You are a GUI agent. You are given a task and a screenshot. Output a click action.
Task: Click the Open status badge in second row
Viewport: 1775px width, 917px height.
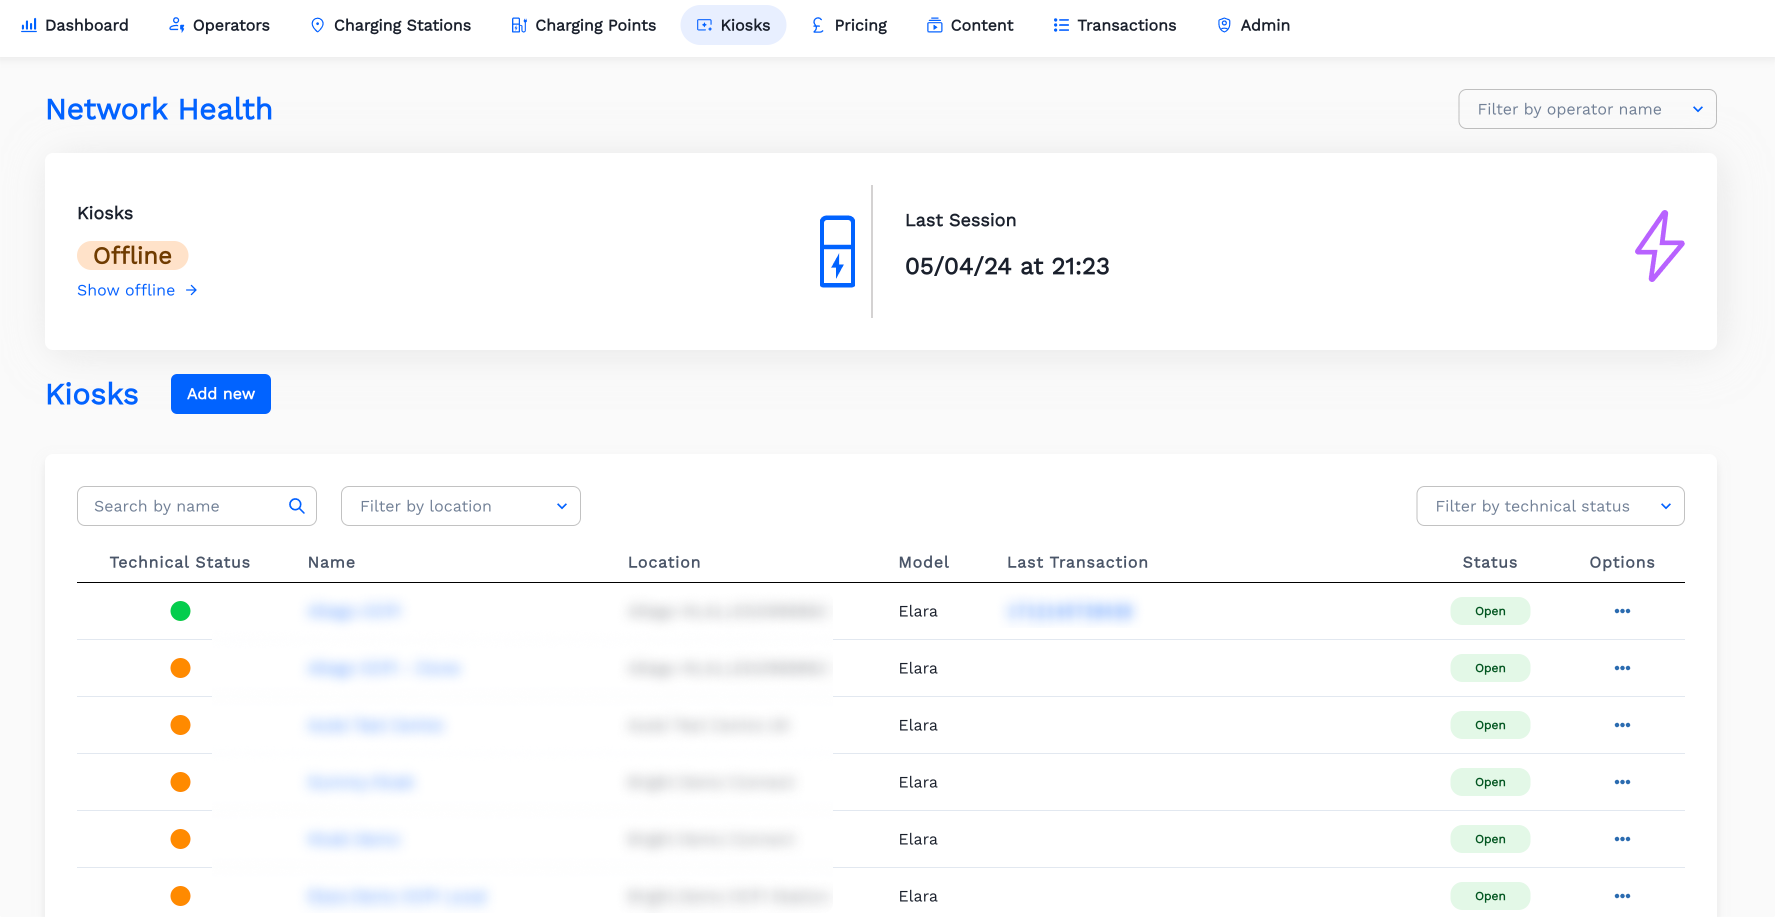tap(1489, 668)
